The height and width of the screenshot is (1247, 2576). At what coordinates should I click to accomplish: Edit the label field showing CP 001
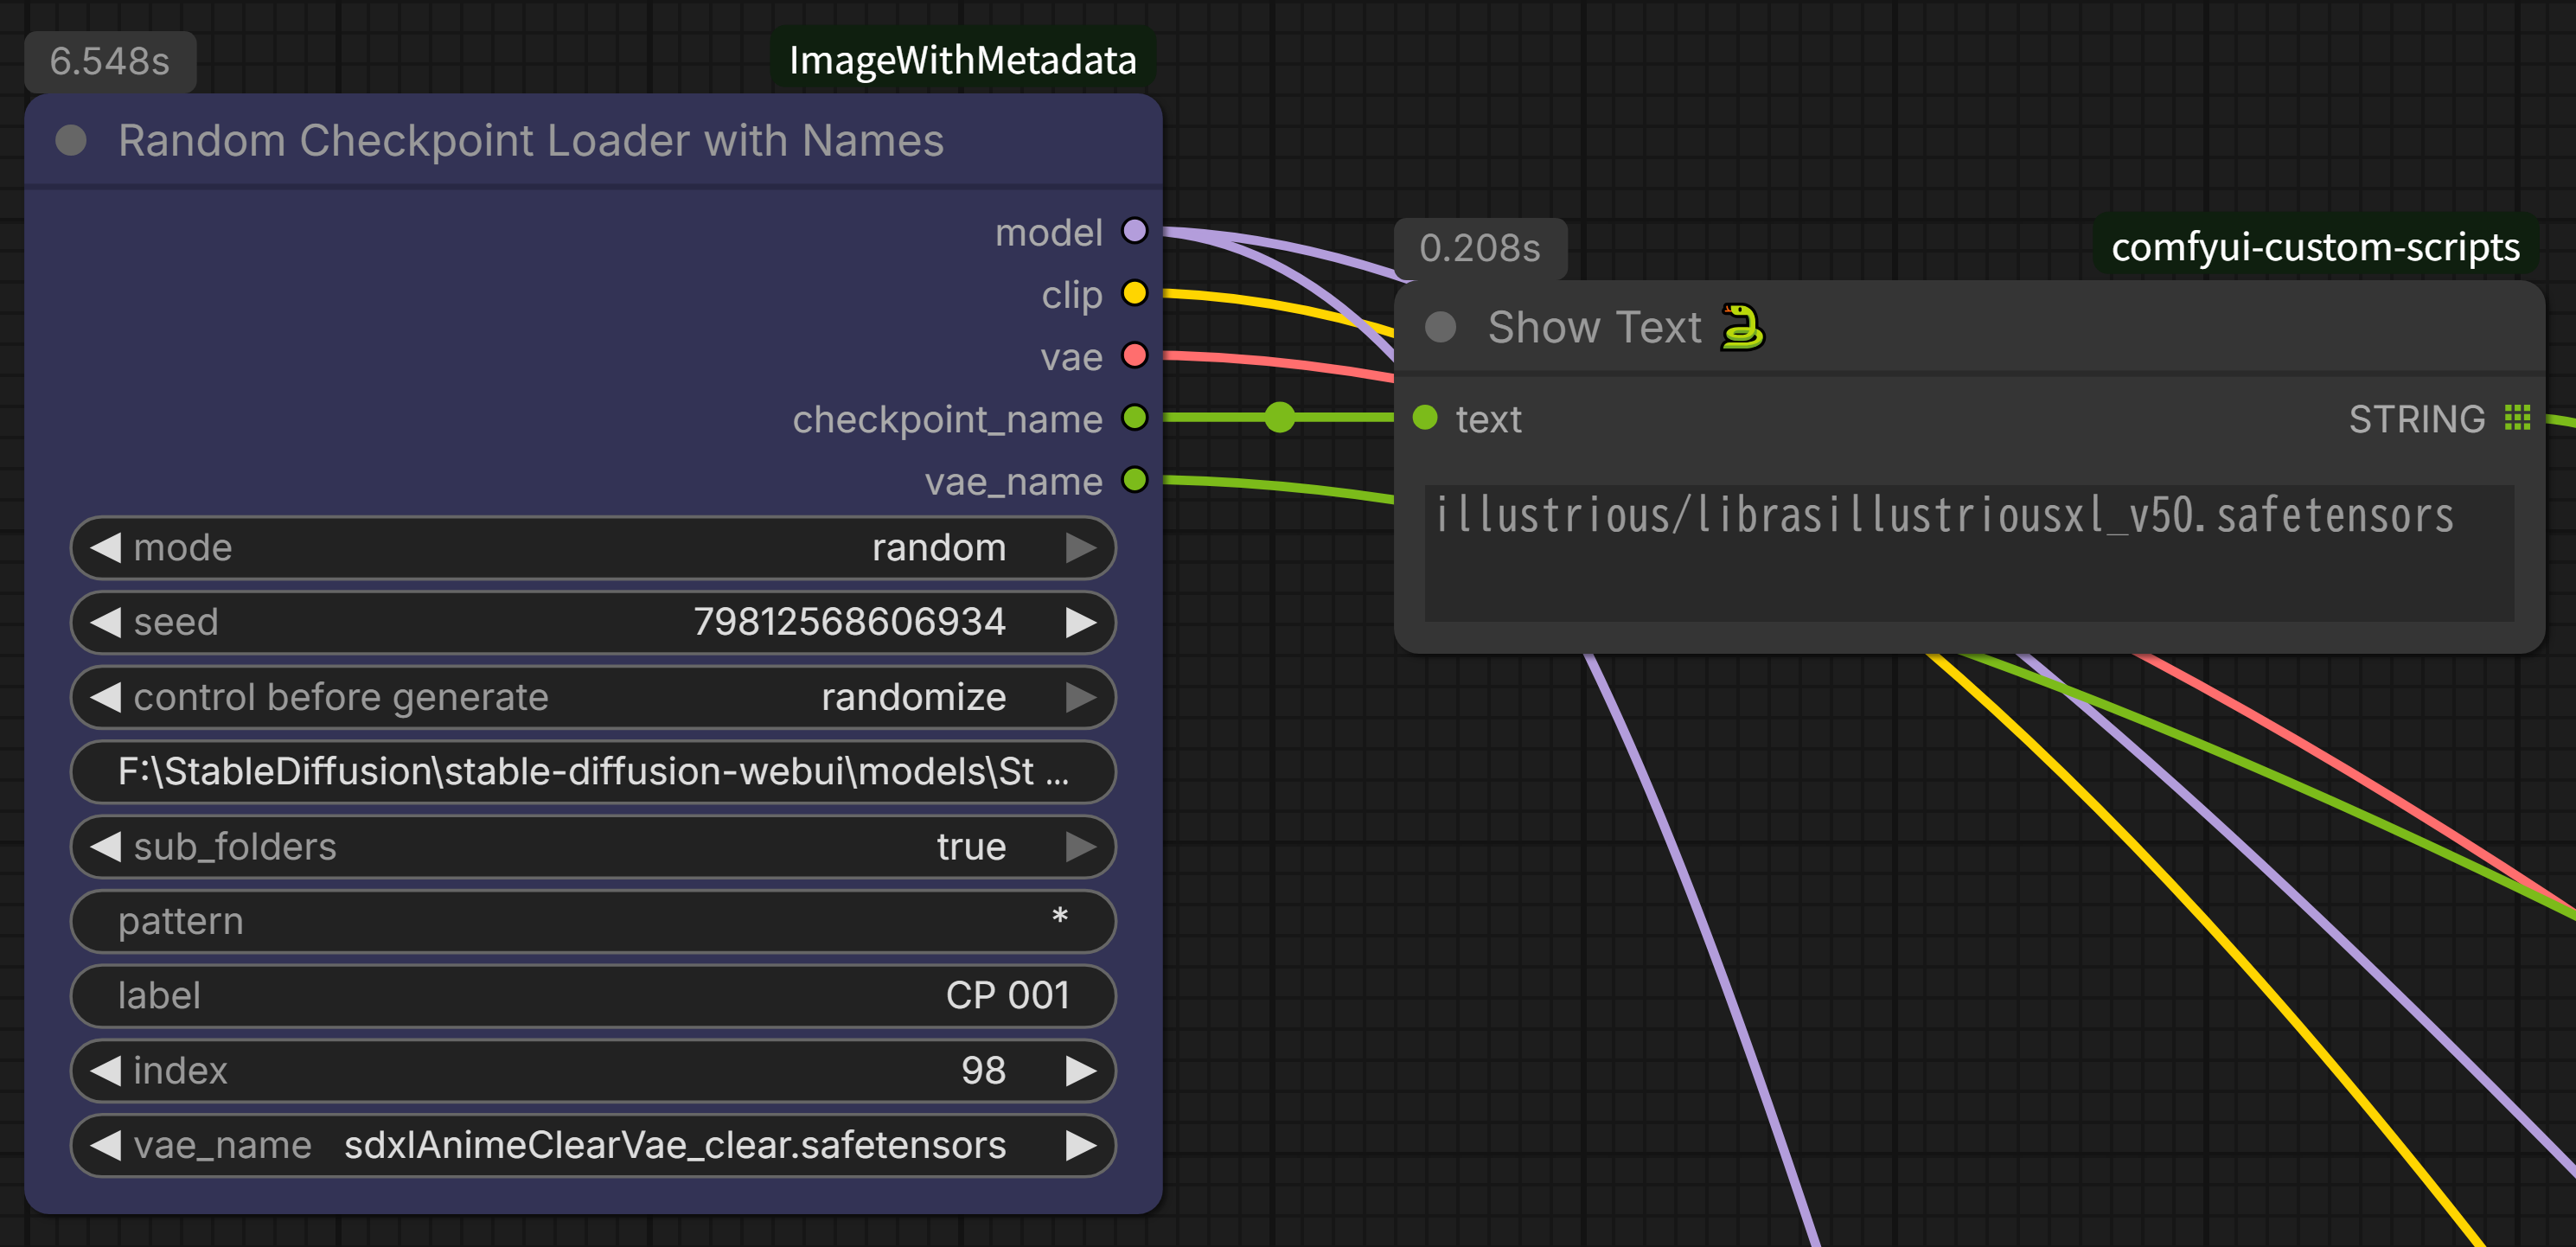click(593, 996)
